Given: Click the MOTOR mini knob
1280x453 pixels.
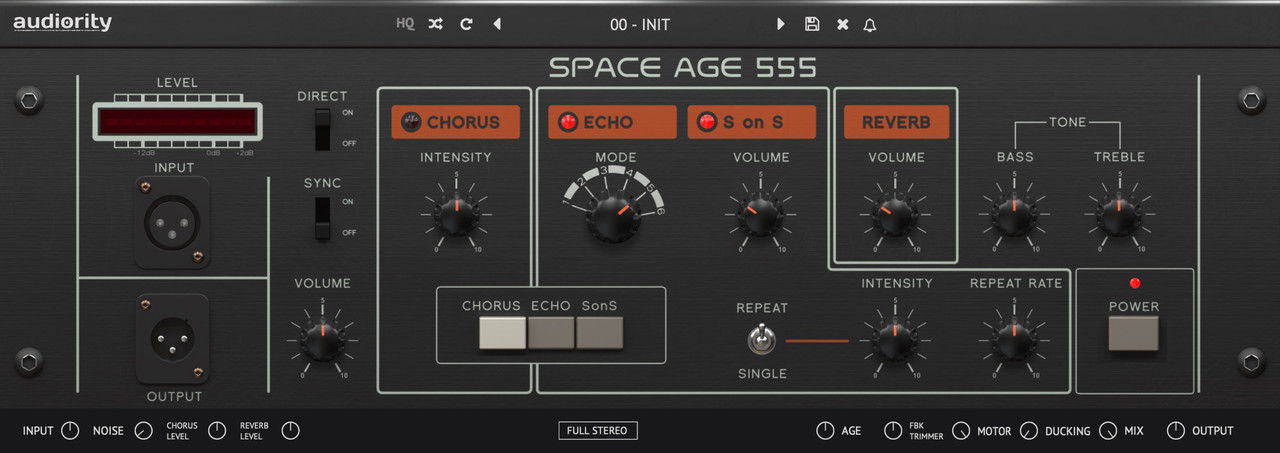Looking at the screenshot, I should click(961, 431).
